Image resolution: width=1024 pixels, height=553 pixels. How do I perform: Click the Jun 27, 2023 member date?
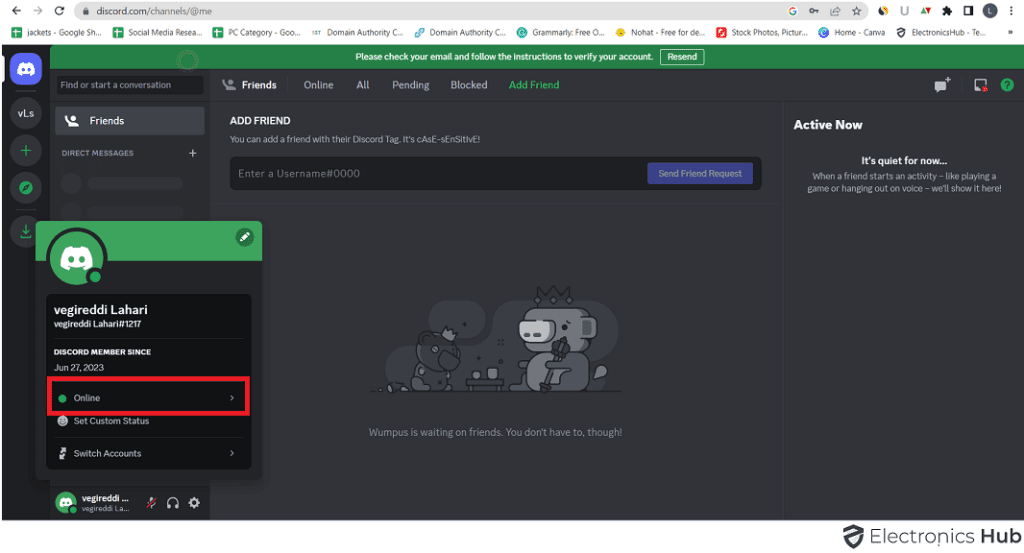click(79, 368)
